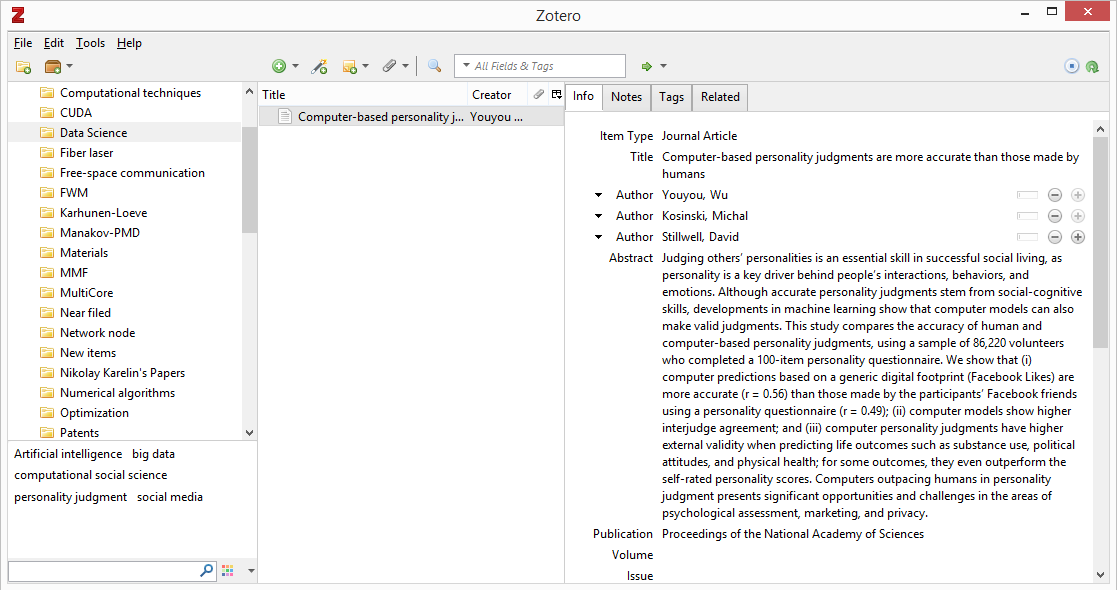
Task: Open creator type dropdown for Youyou, Wu
Action: 598,195
